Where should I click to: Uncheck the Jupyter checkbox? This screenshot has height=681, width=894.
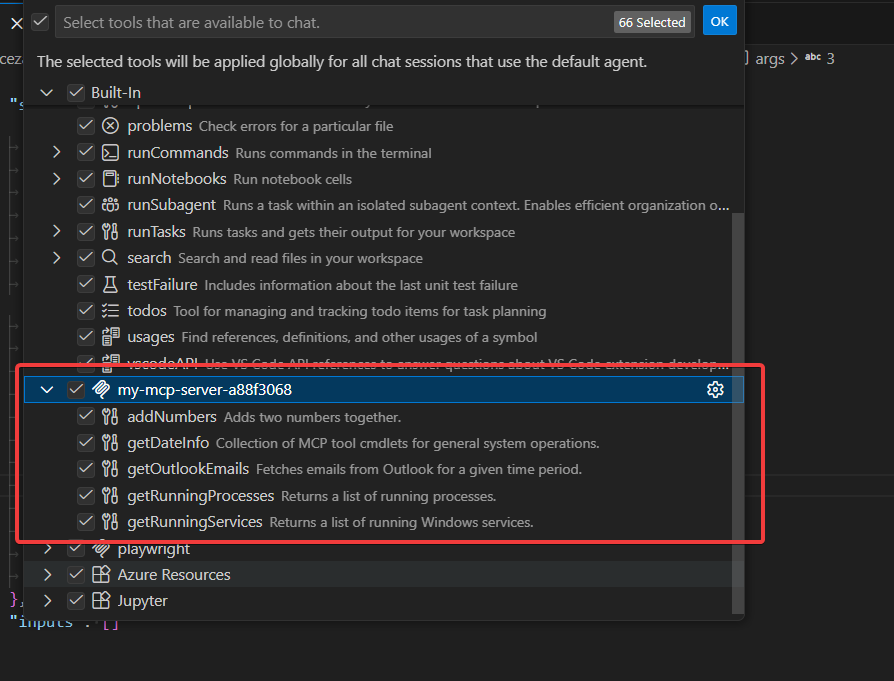point(76,601)
